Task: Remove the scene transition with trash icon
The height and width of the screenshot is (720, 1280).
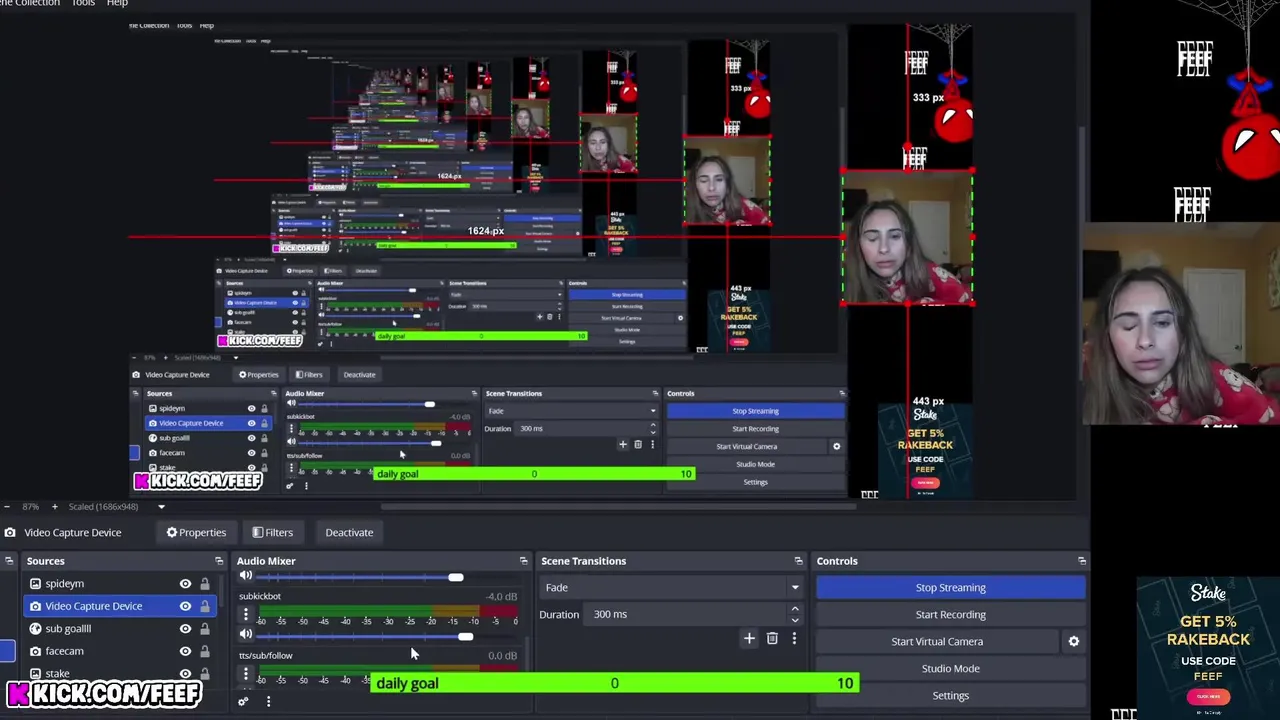Action: point(772,638)
